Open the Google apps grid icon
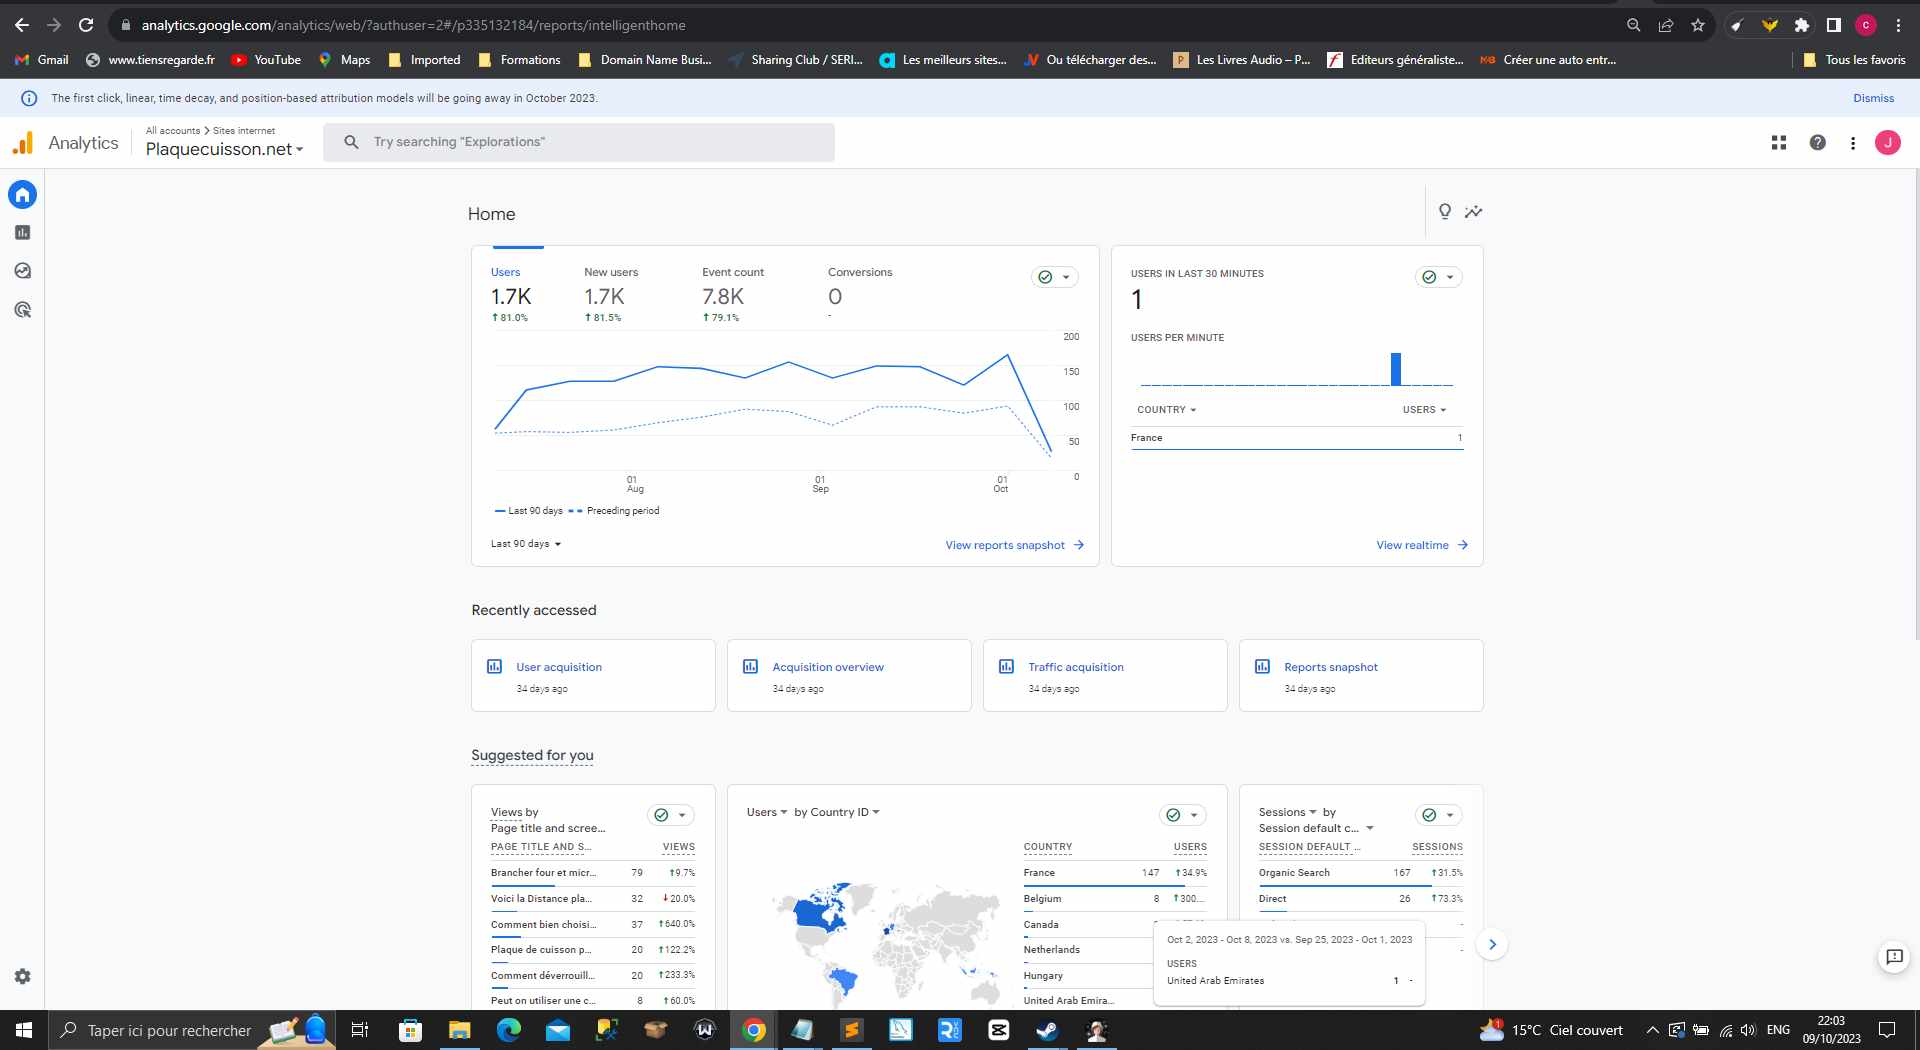The height and width of the screenshot is (1050, 1920). (x=1778, y=143)
